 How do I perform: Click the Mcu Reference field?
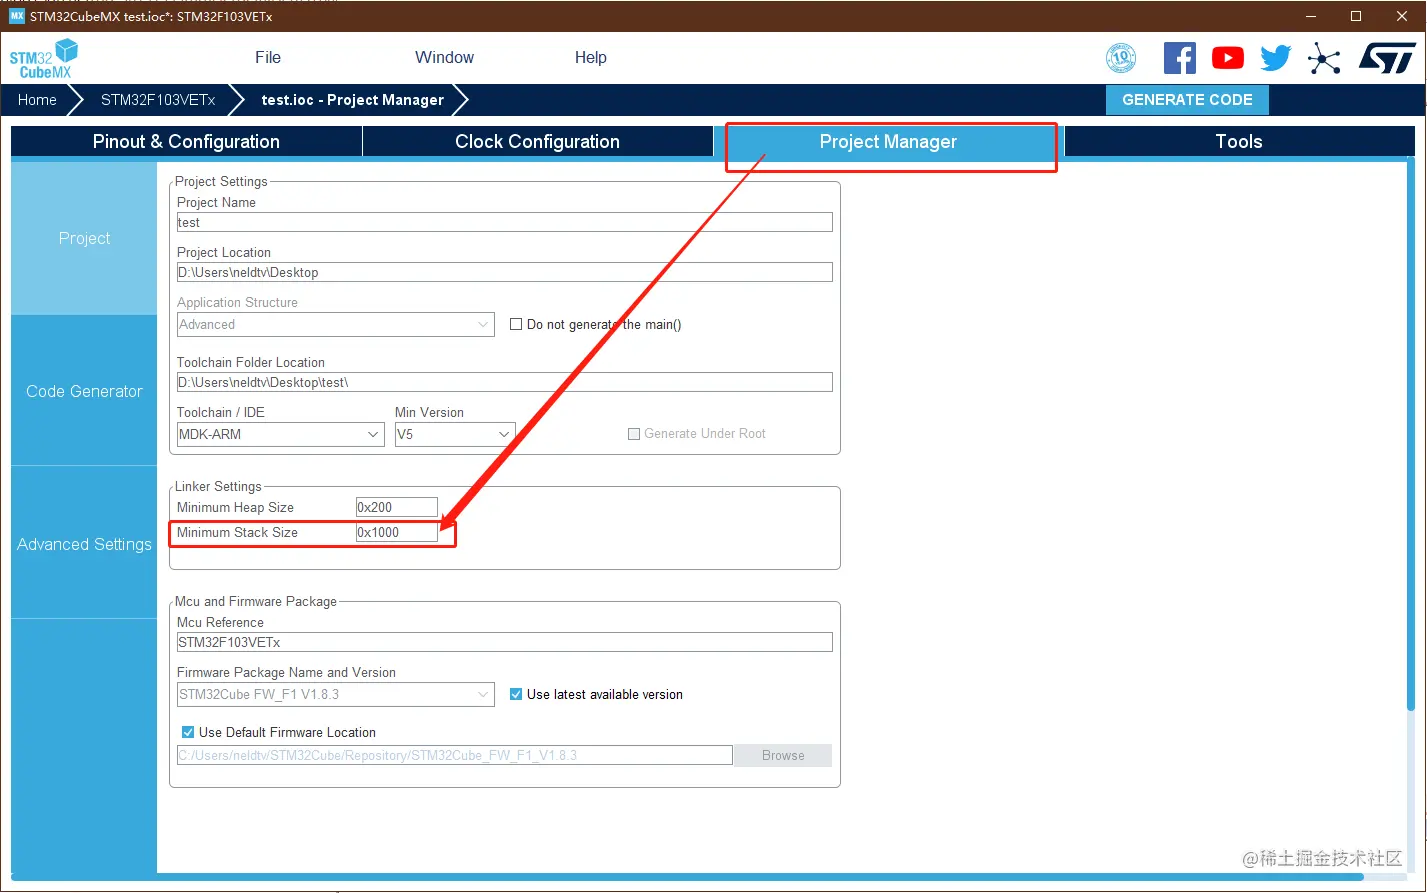505,642
